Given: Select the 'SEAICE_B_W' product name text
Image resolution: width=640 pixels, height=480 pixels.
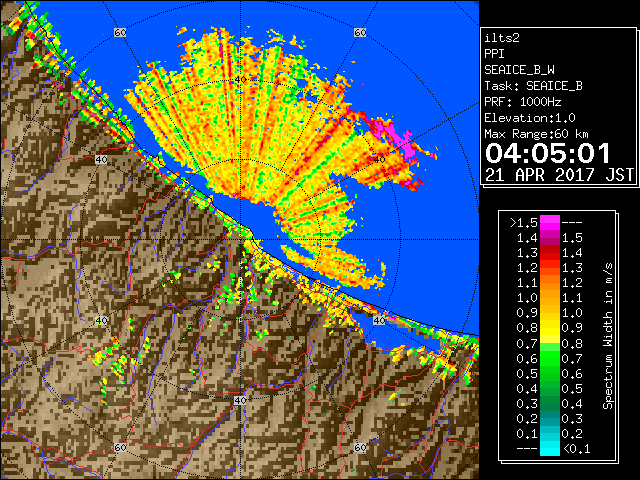Looking at the screenshot, I should tap(519, 70).
